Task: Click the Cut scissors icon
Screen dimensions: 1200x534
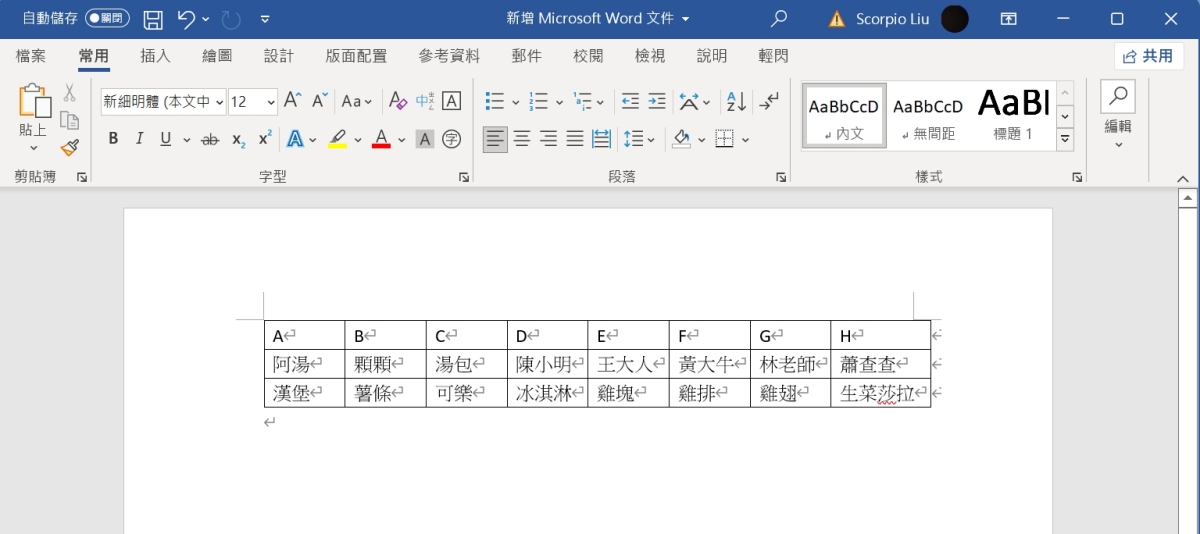Action: 69,93
